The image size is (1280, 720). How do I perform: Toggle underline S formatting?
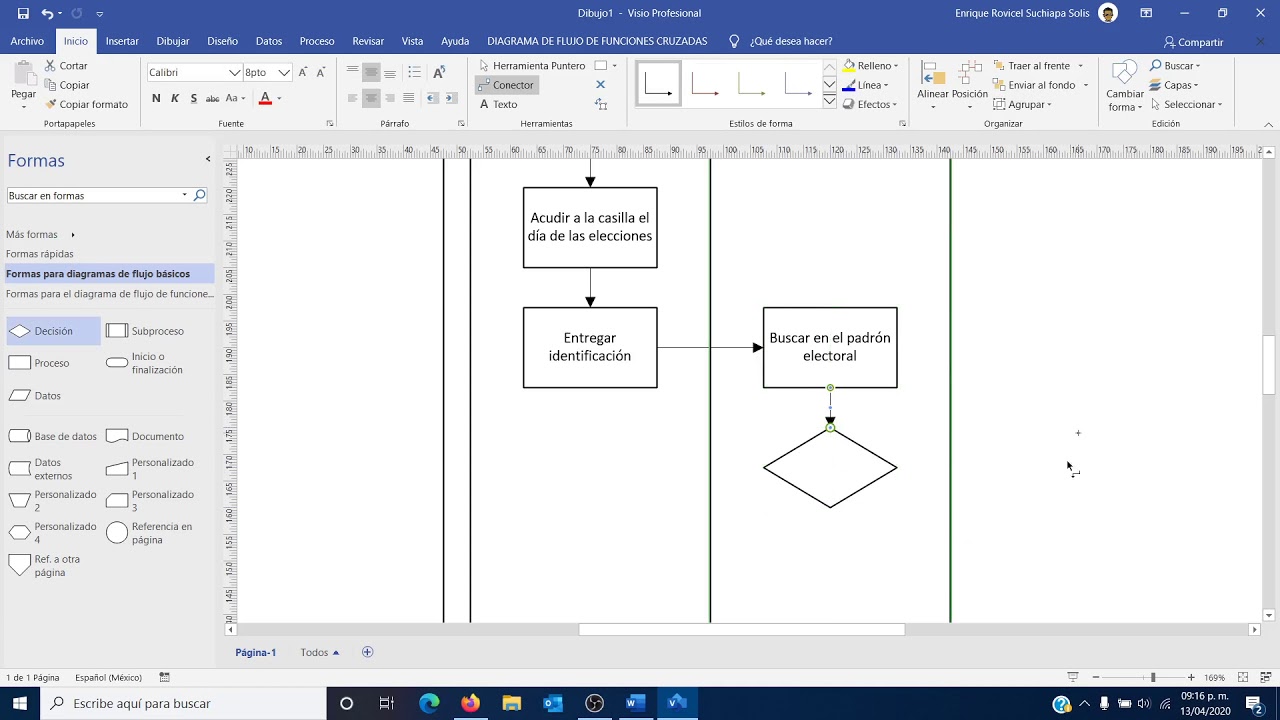click(193, 98)
